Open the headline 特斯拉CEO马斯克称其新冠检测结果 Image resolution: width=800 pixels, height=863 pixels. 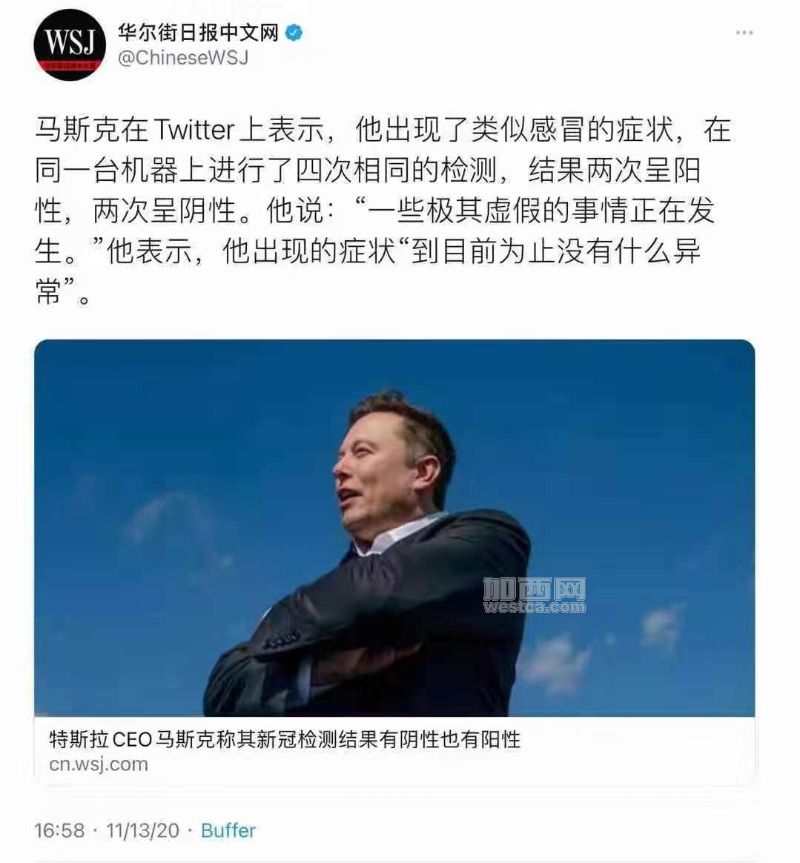(284, 739)
